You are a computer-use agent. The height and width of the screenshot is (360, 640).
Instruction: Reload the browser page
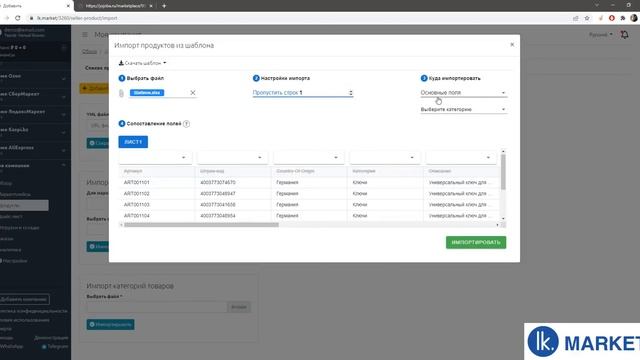[x=18, y=18]
